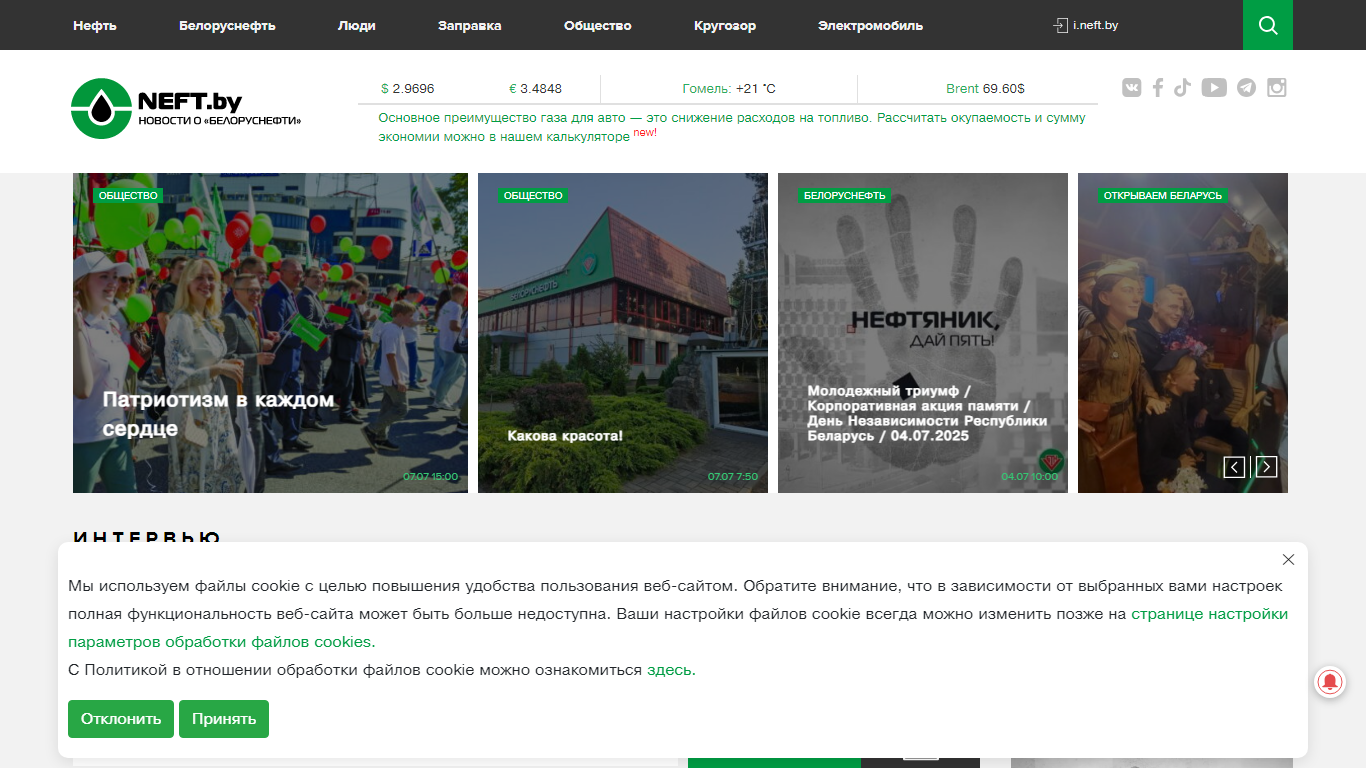This screenshot has width=1366, height=768.
Task: Click the red notification bell
Action: point(1330,683)
